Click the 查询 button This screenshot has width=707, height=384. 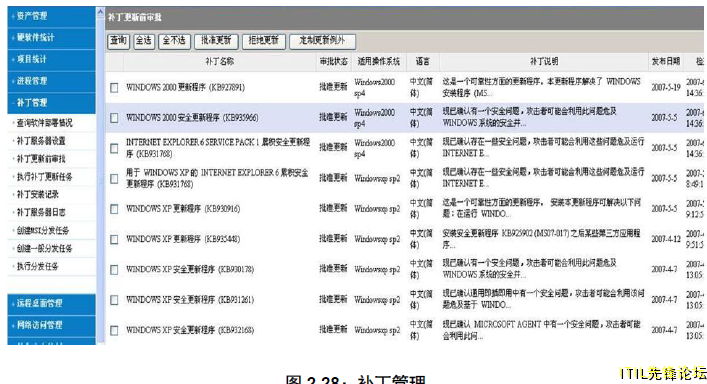click(119, 41)
